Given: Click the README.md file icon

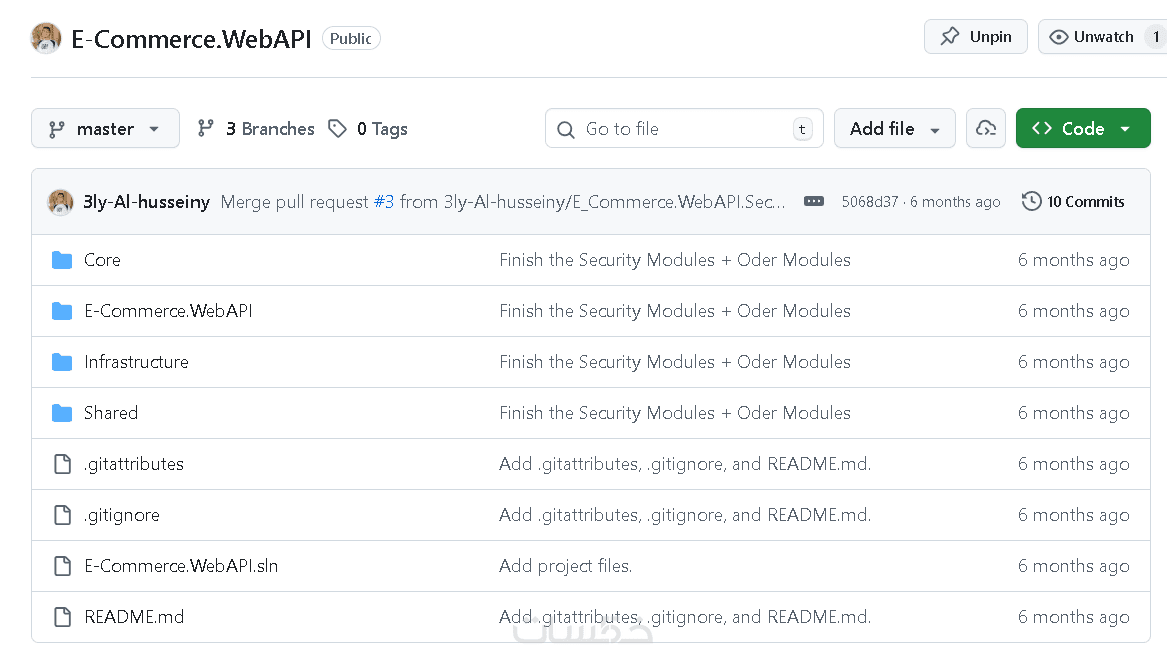Looking at the screenshot, I should pyautogui.click(x=62, y=617).
